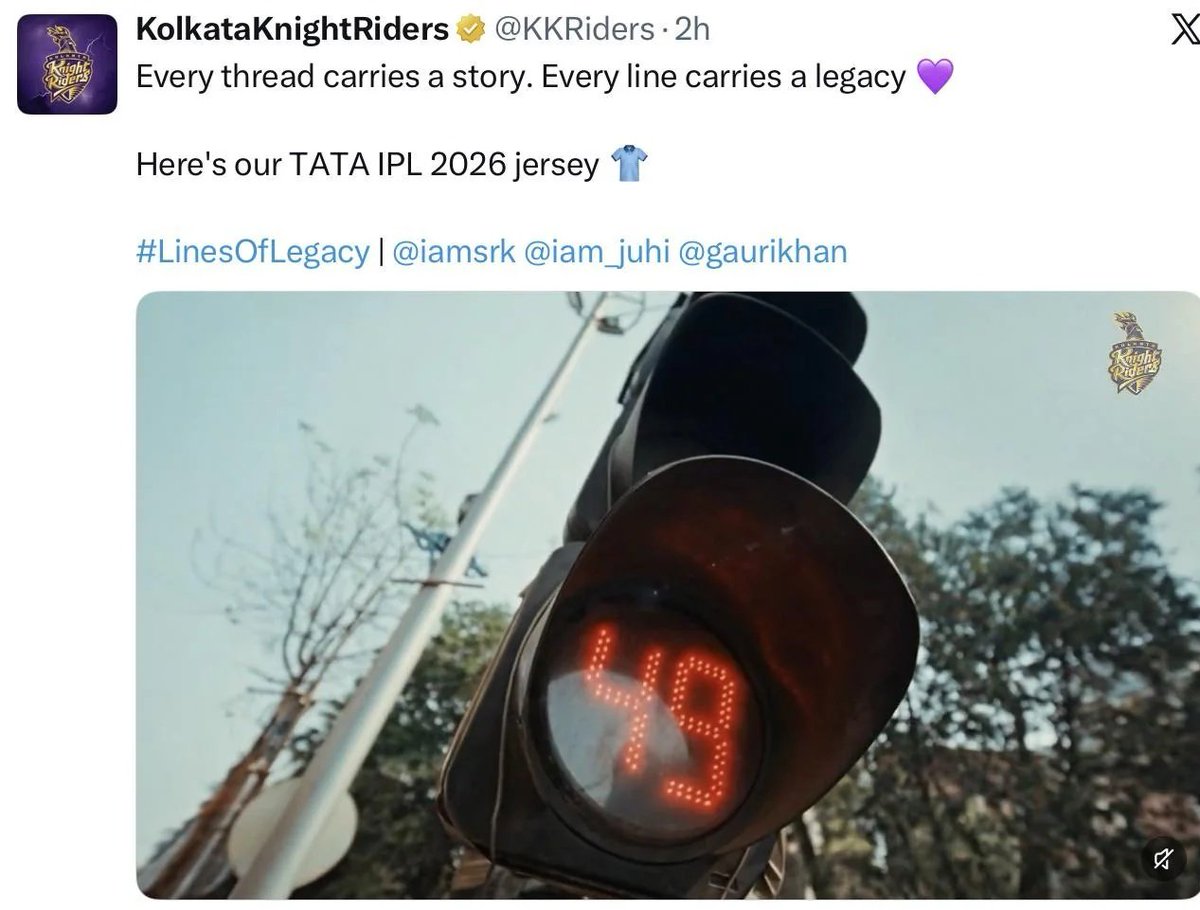Open the 2h timestamp of the post
This screenshot has height=910, width=1200.
pos(692,30)
